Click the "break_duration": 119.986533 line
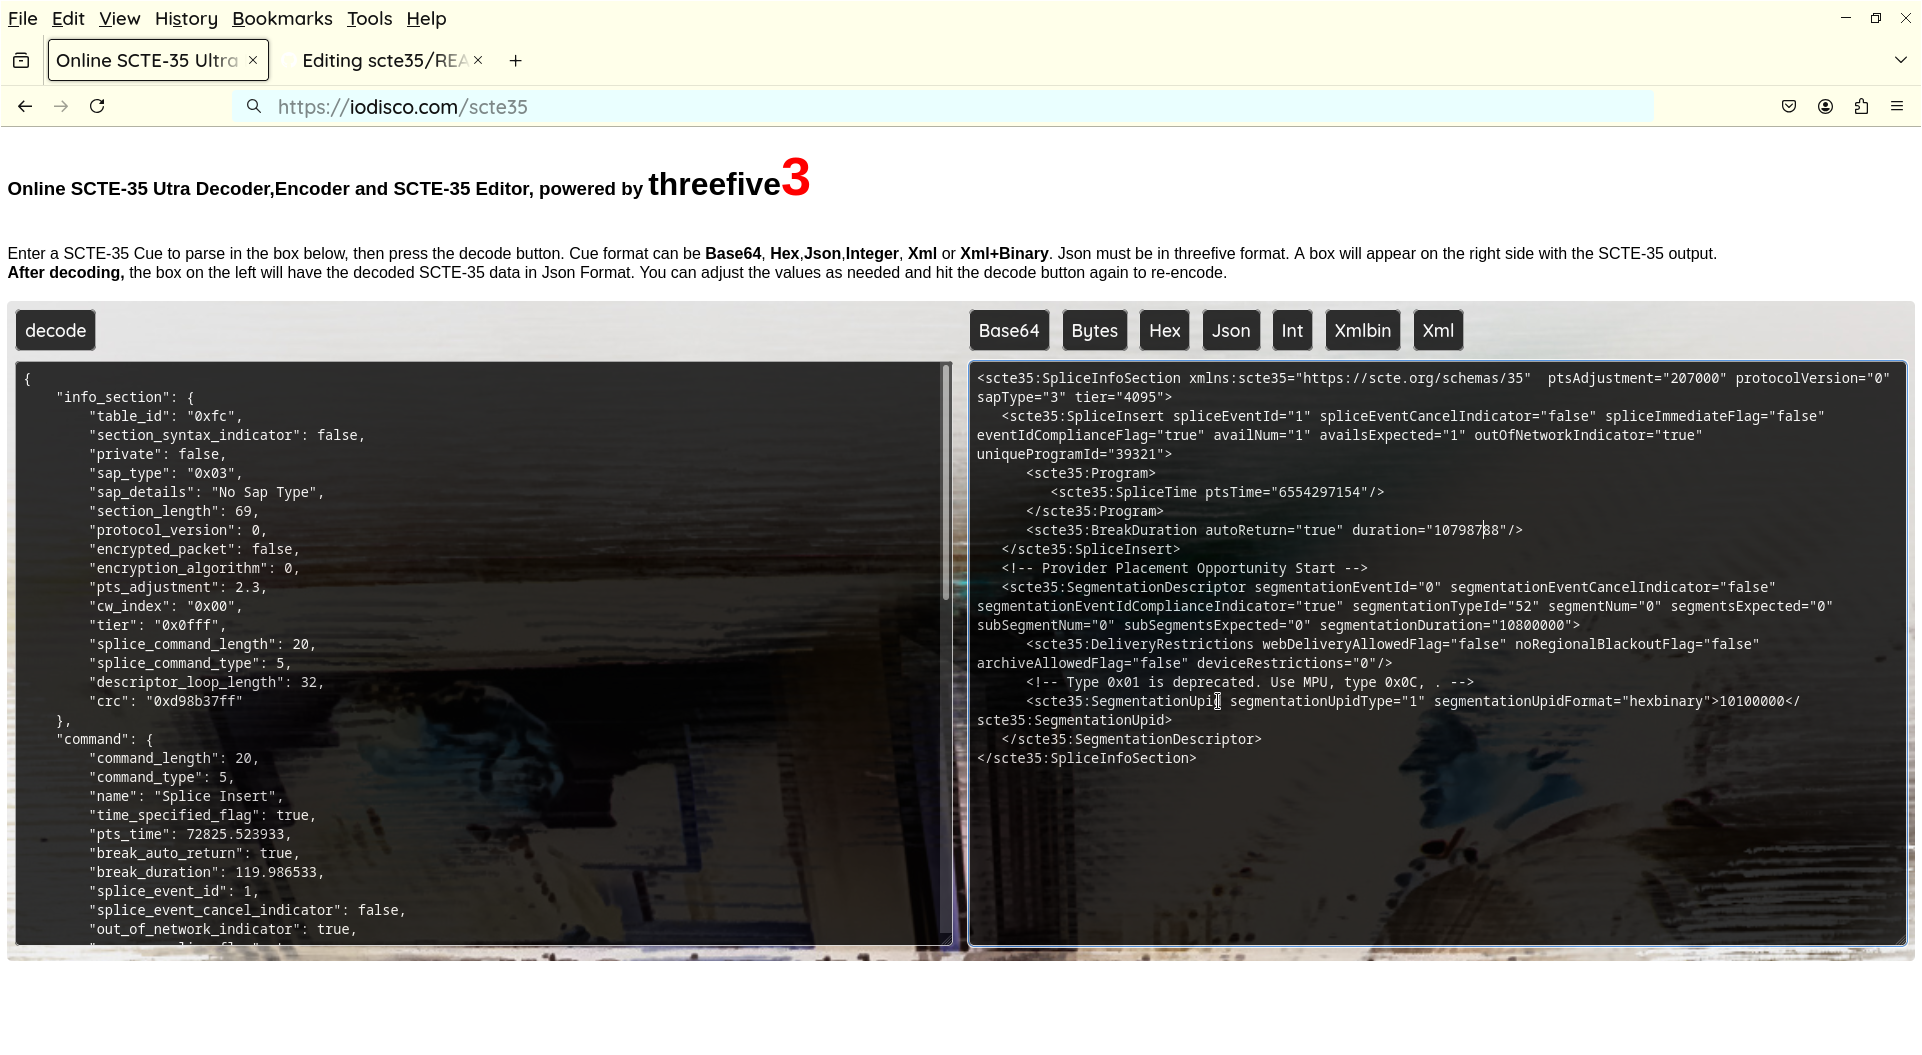This screenshot has height=1055, width=1922. [x=207, y=873]
